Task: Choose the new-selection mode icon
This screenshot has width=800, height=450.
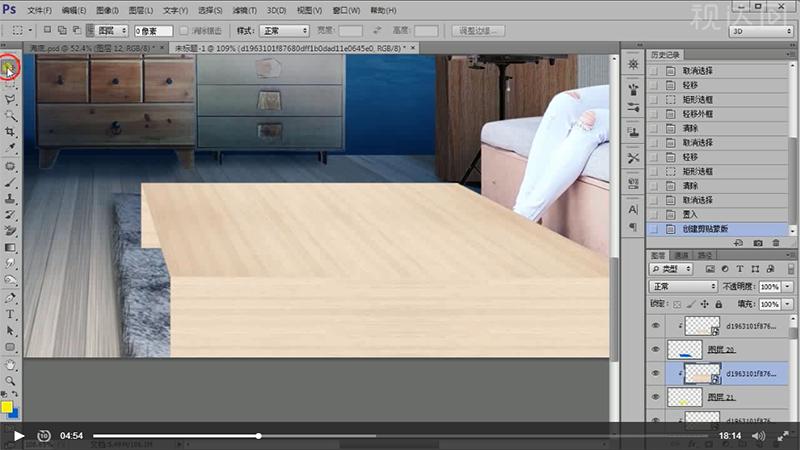Action: coord(47,30)
